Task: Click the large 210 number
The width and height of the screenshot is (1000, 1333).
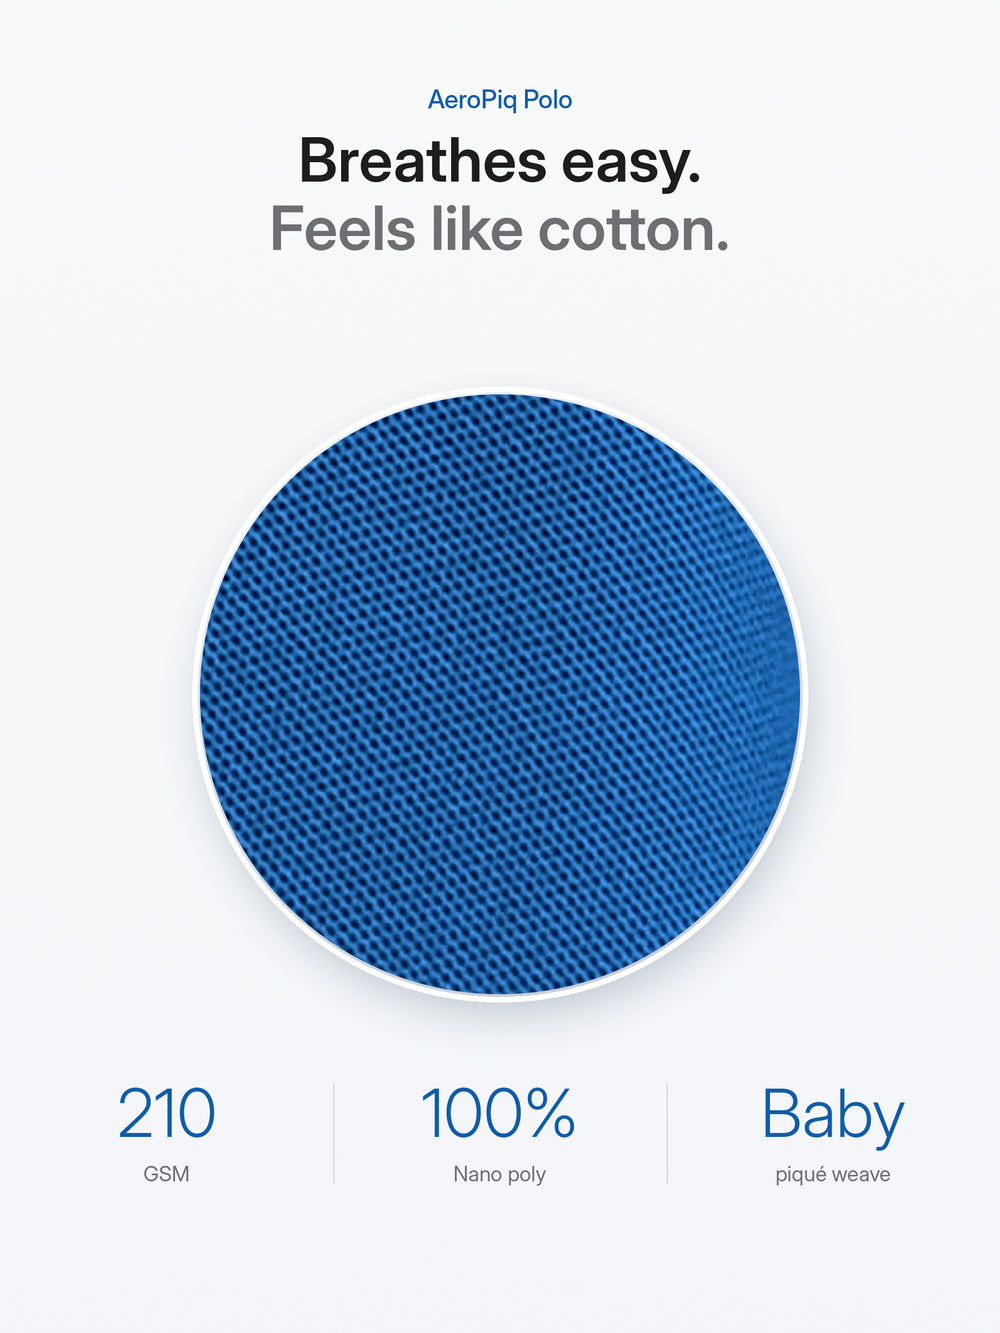Action: tap(166, 1114)
